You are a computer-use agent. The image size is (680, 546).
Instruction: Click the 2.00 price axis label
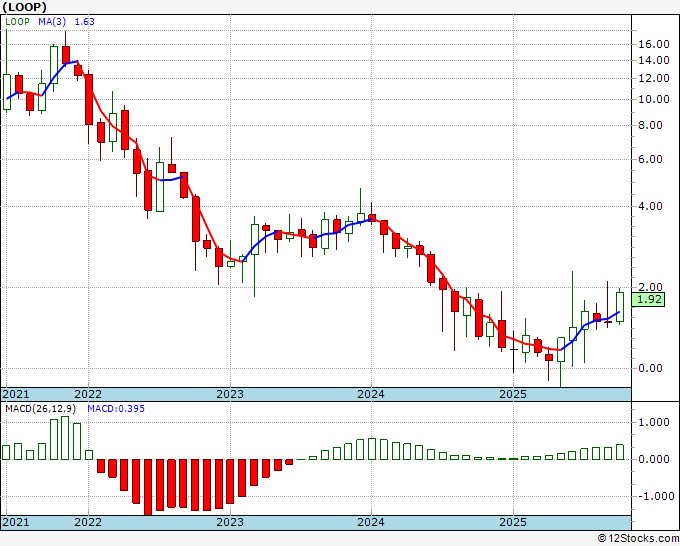point(650,287)
